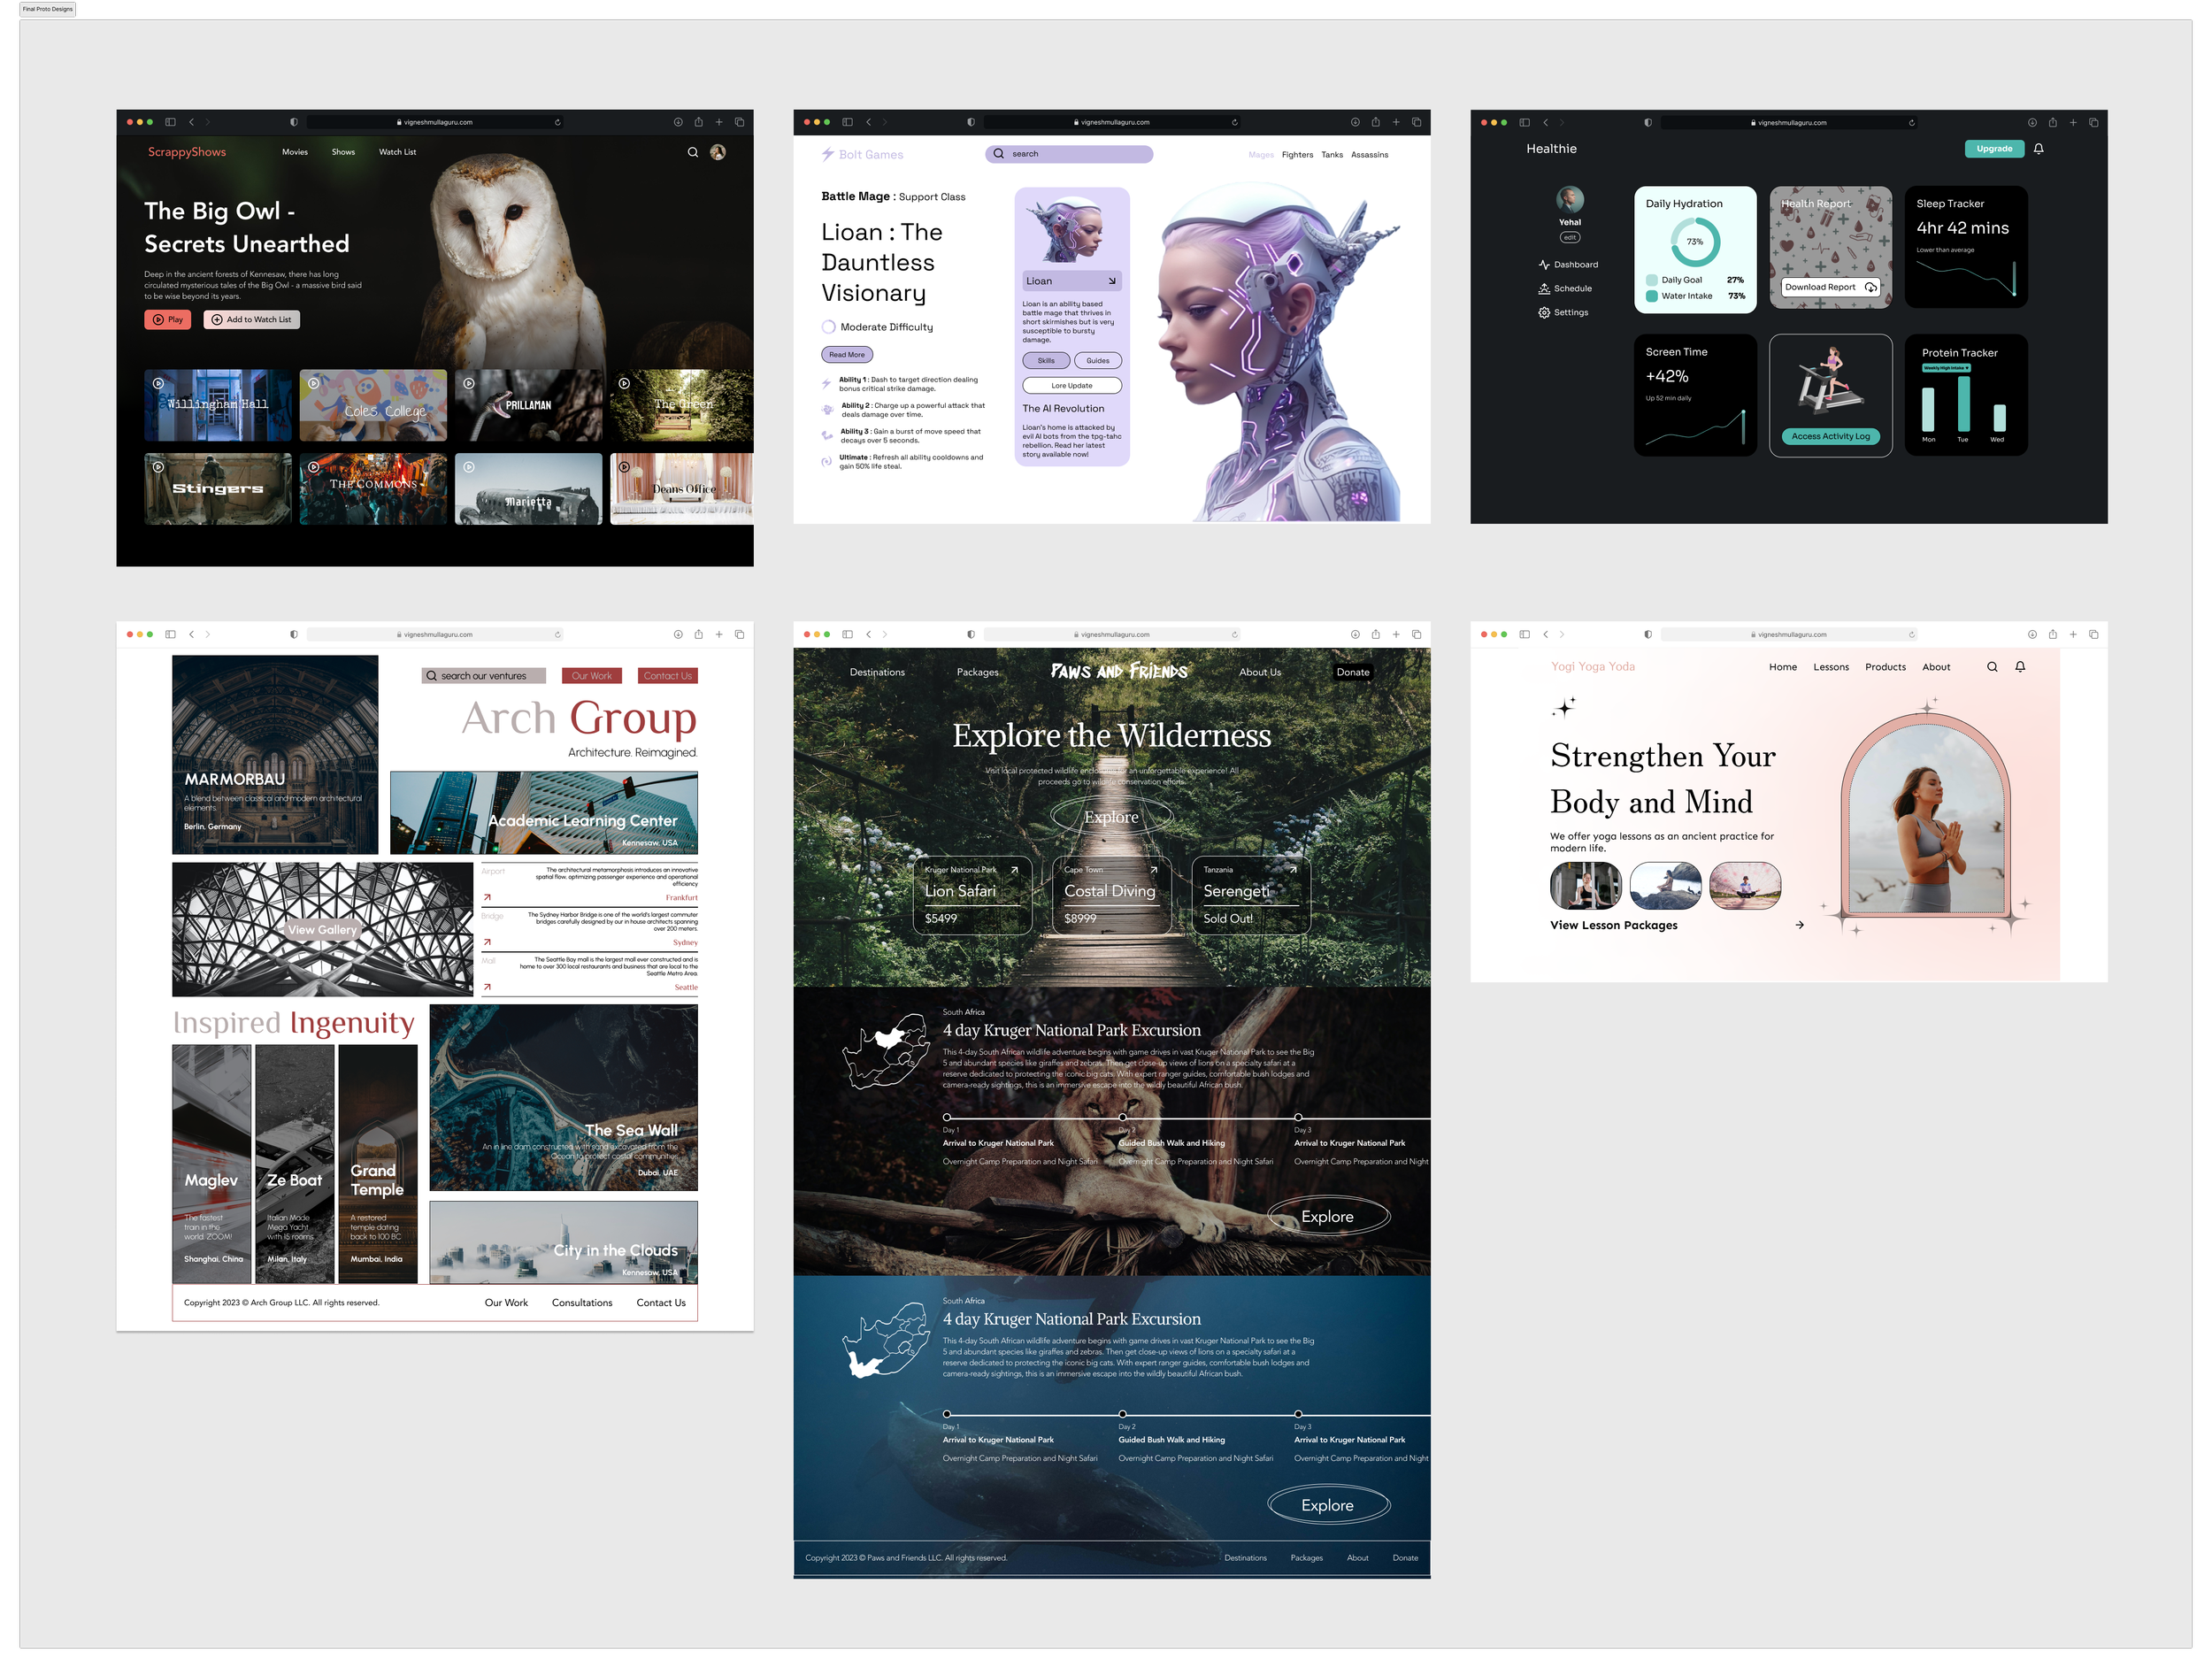Expand the Lion Safari card arrow
Viewport: 2212px width, 1668px height.
pyautogui.click(x=1014, y=870)
